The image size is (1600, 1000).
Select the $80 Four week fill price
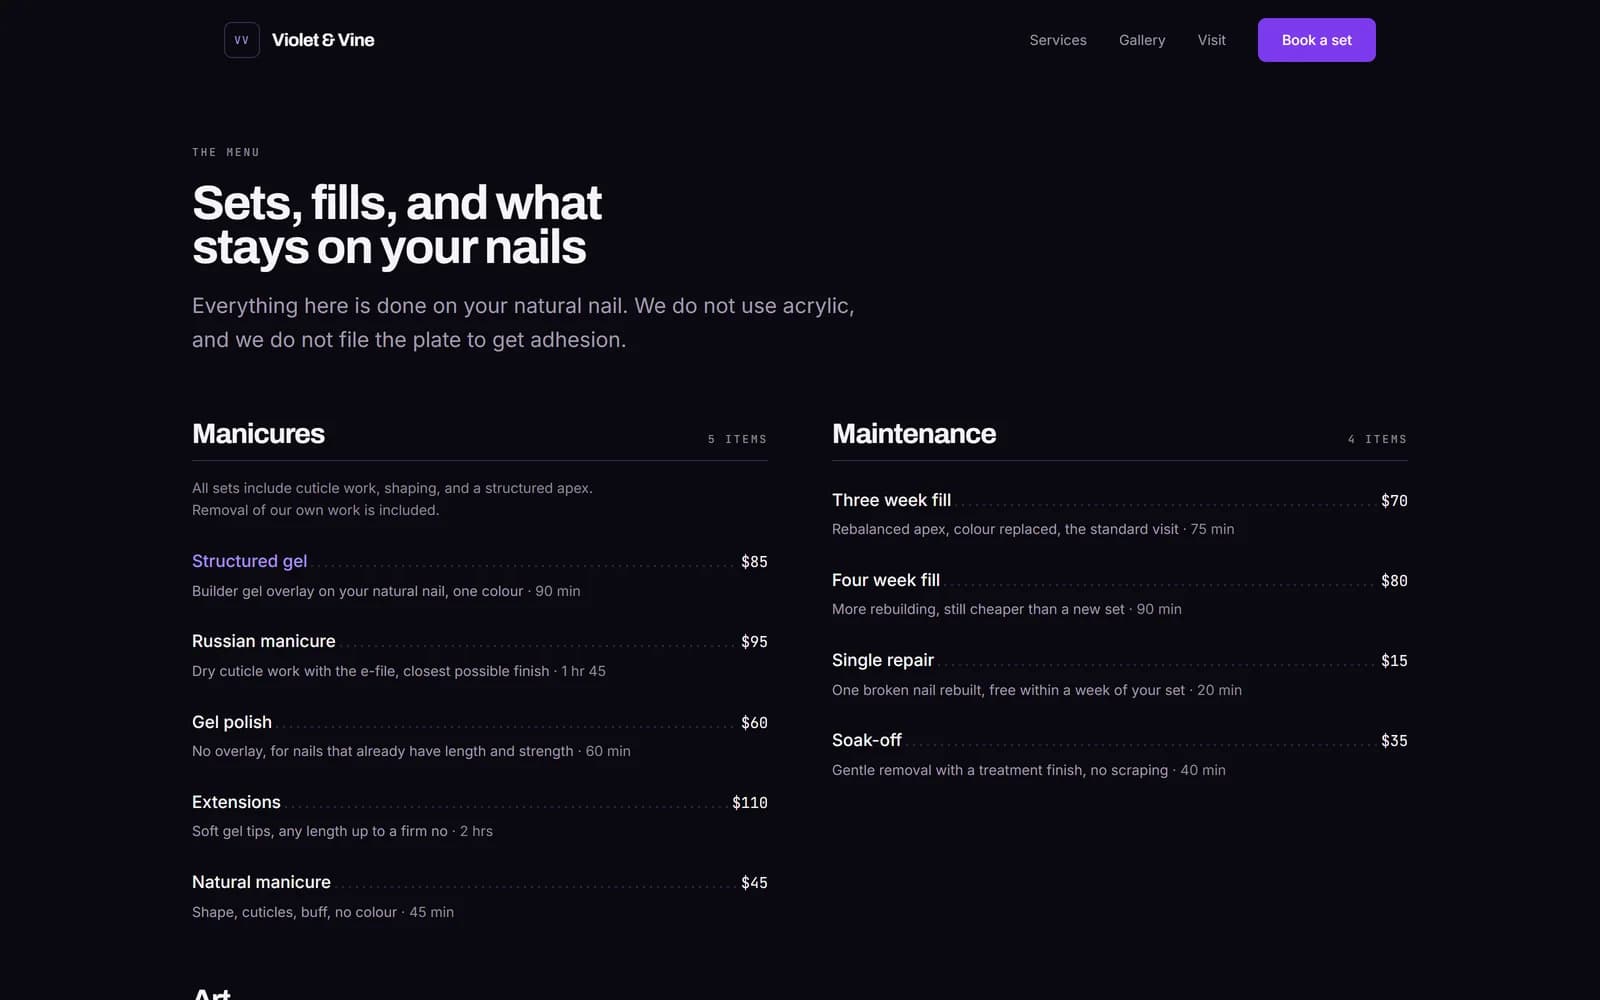1394,581
